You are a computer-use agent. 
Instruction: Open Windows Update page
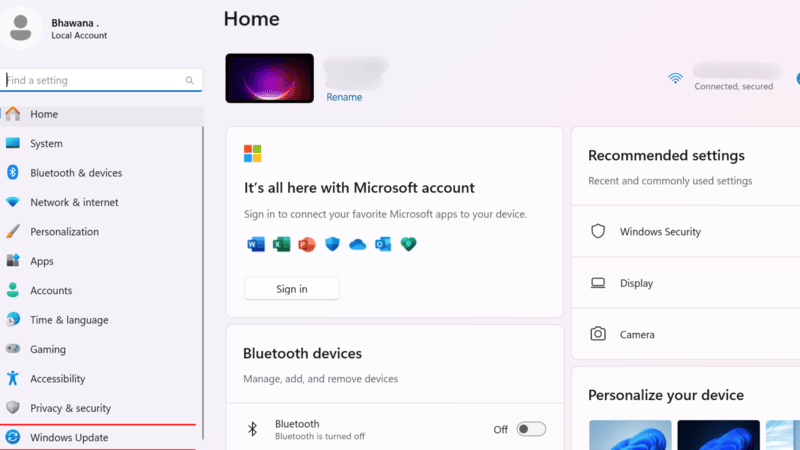pos(100,437)
